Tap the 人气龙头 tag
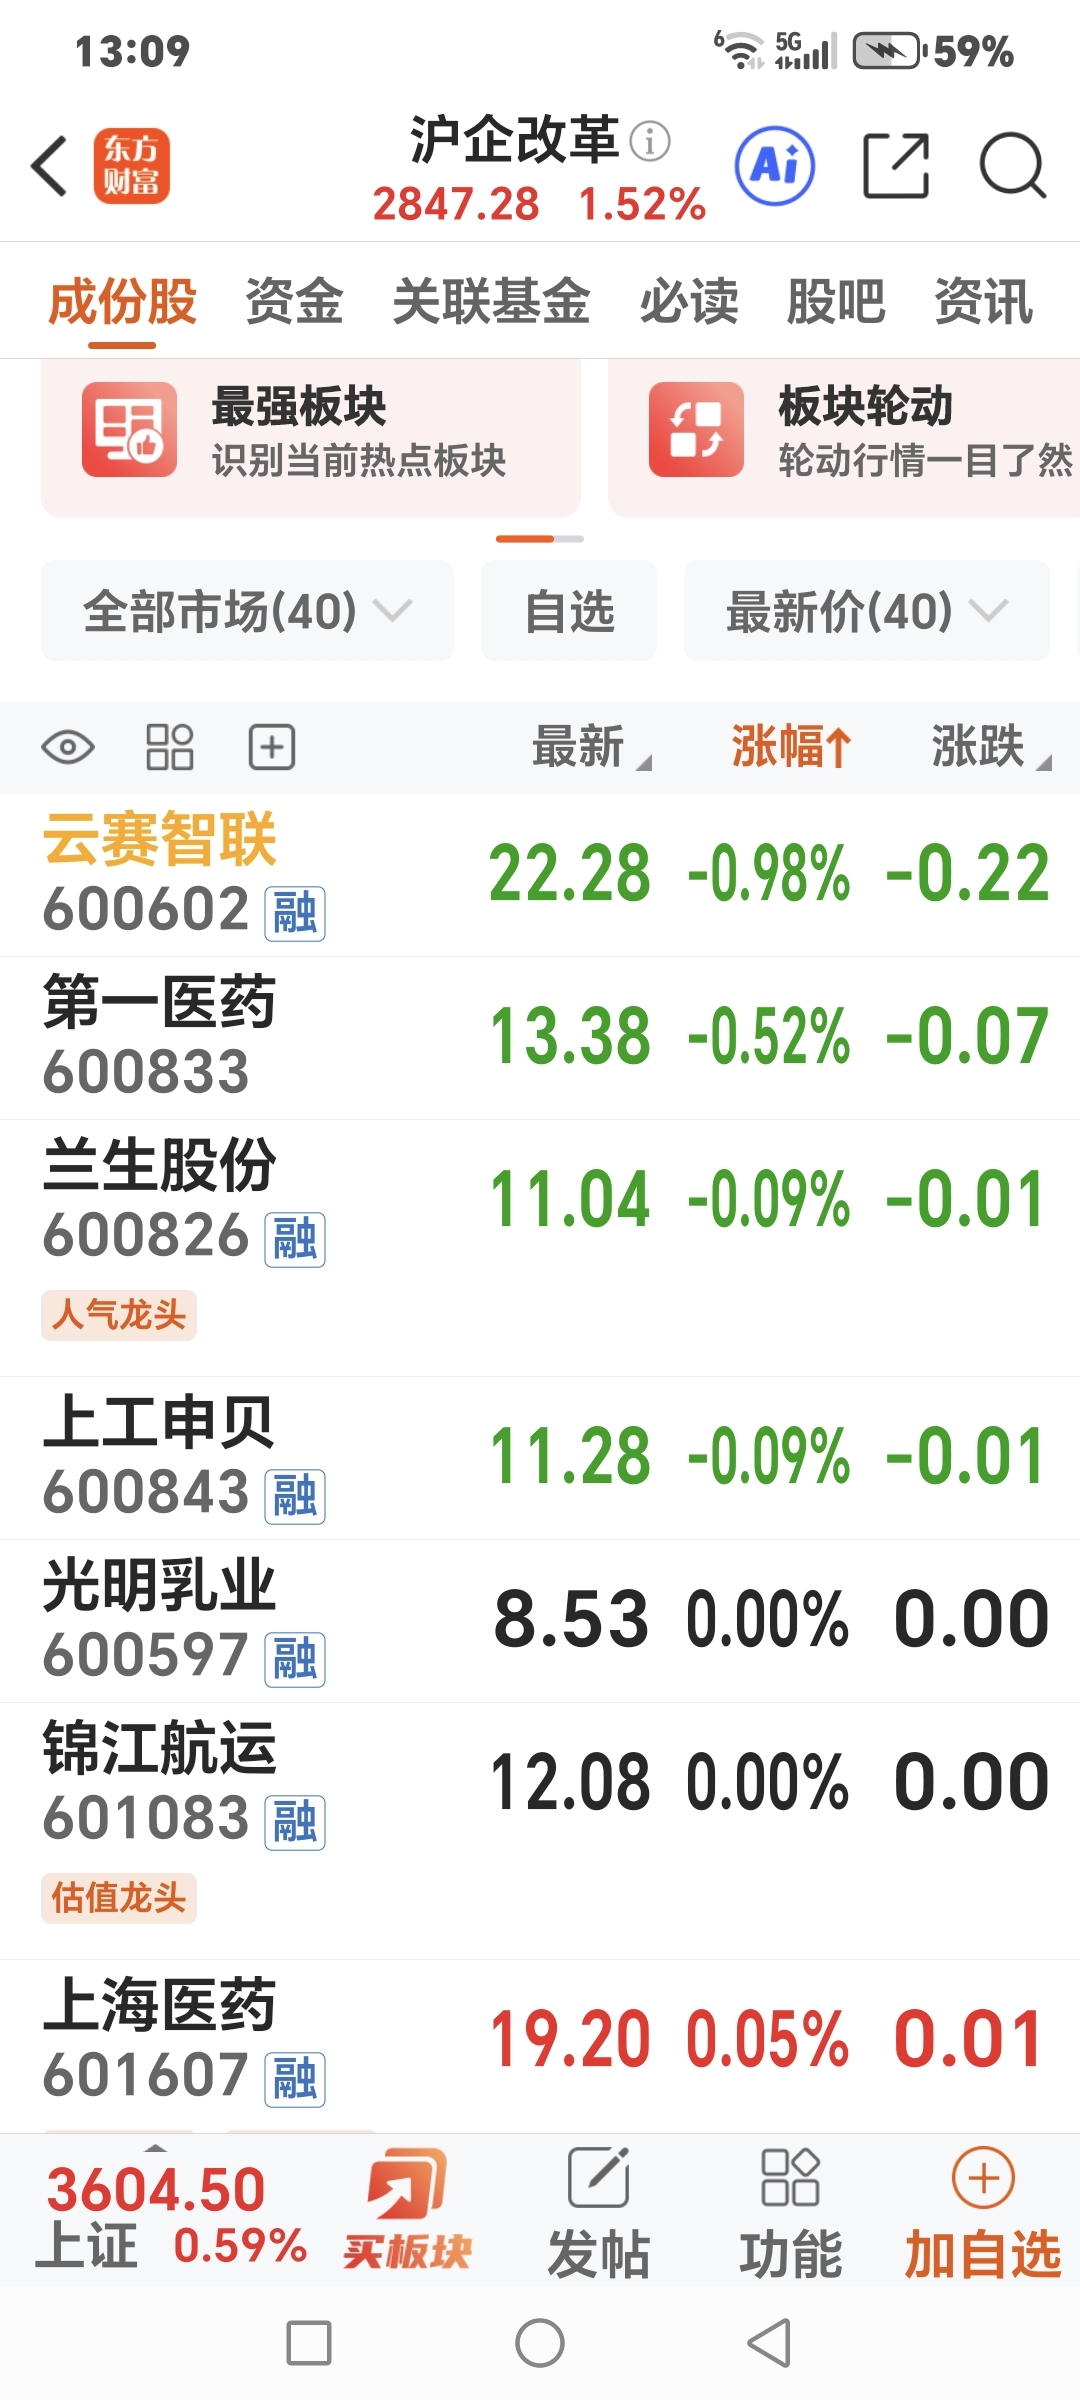1080x2400 pixels. [x=119, y=1315]
